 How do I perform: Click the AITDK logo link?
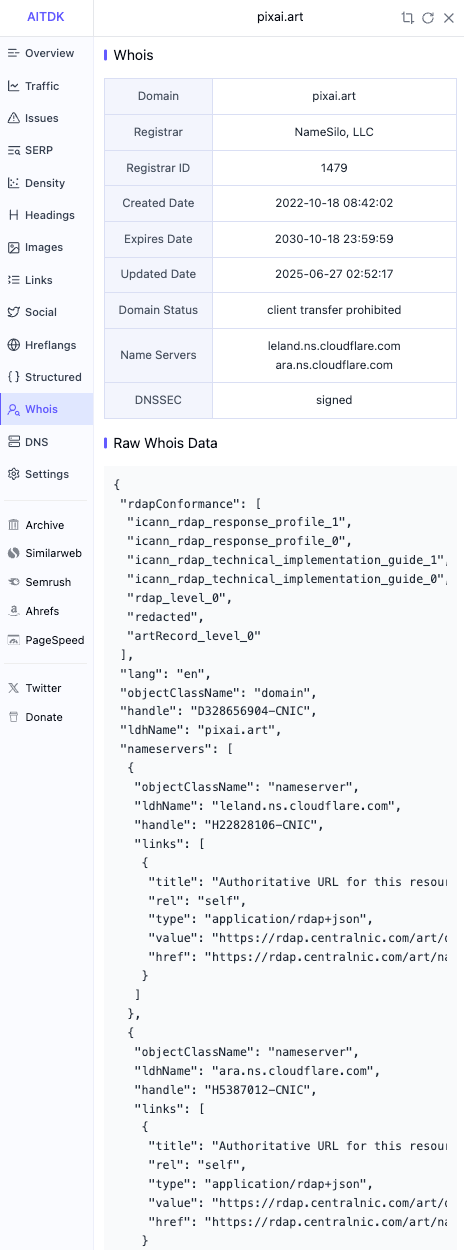click(x=46, y=17)
